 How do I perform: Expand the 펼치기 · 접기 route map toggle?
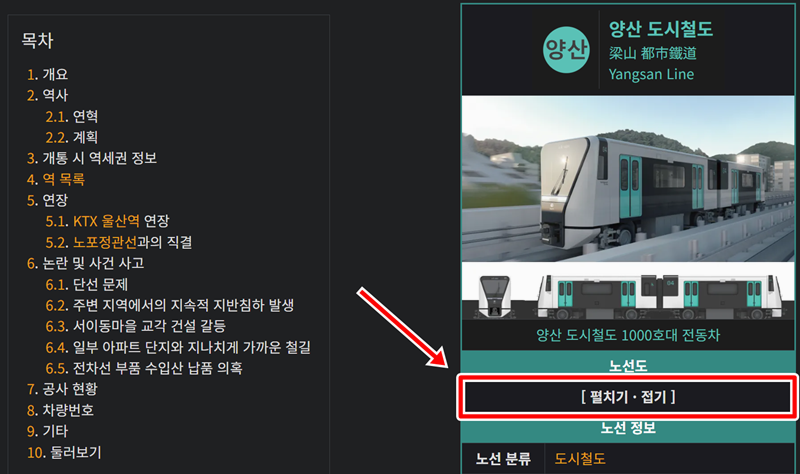[628, 396]
